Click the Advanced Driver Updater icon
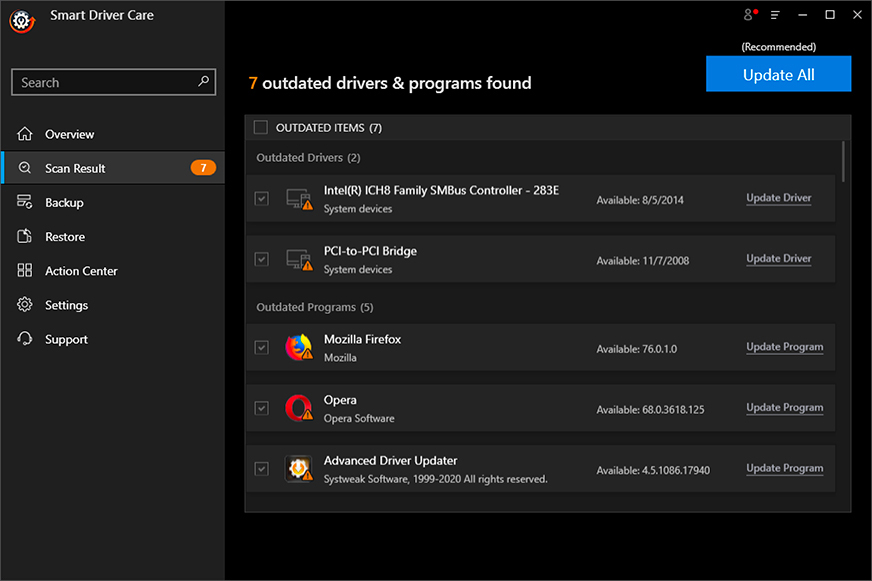The width and height of the screenshot is (872, 581). tap(298, 468)
